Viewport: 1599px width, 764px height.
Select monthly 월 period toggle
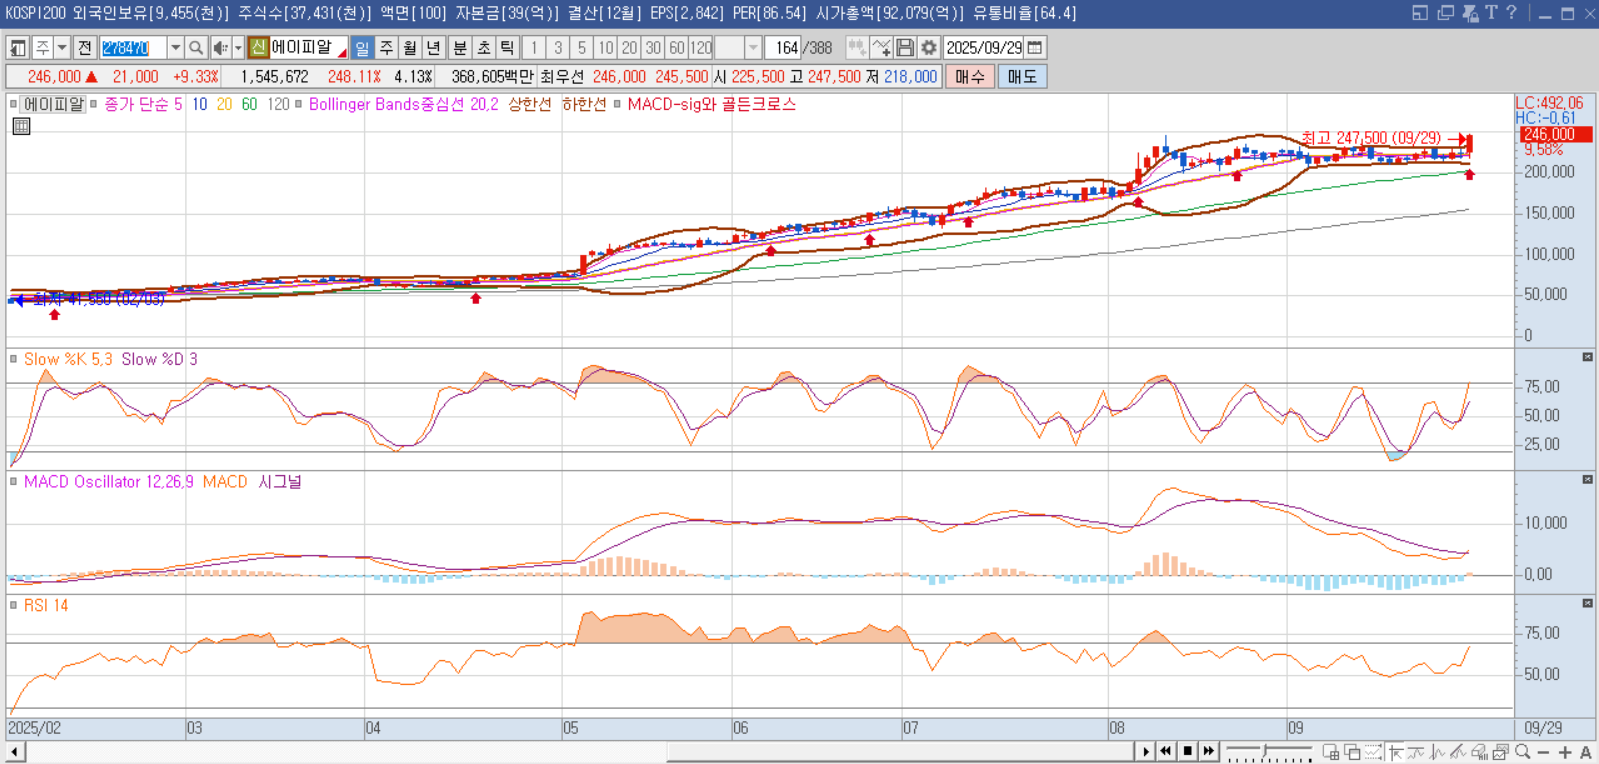click(x=410, y=48)
